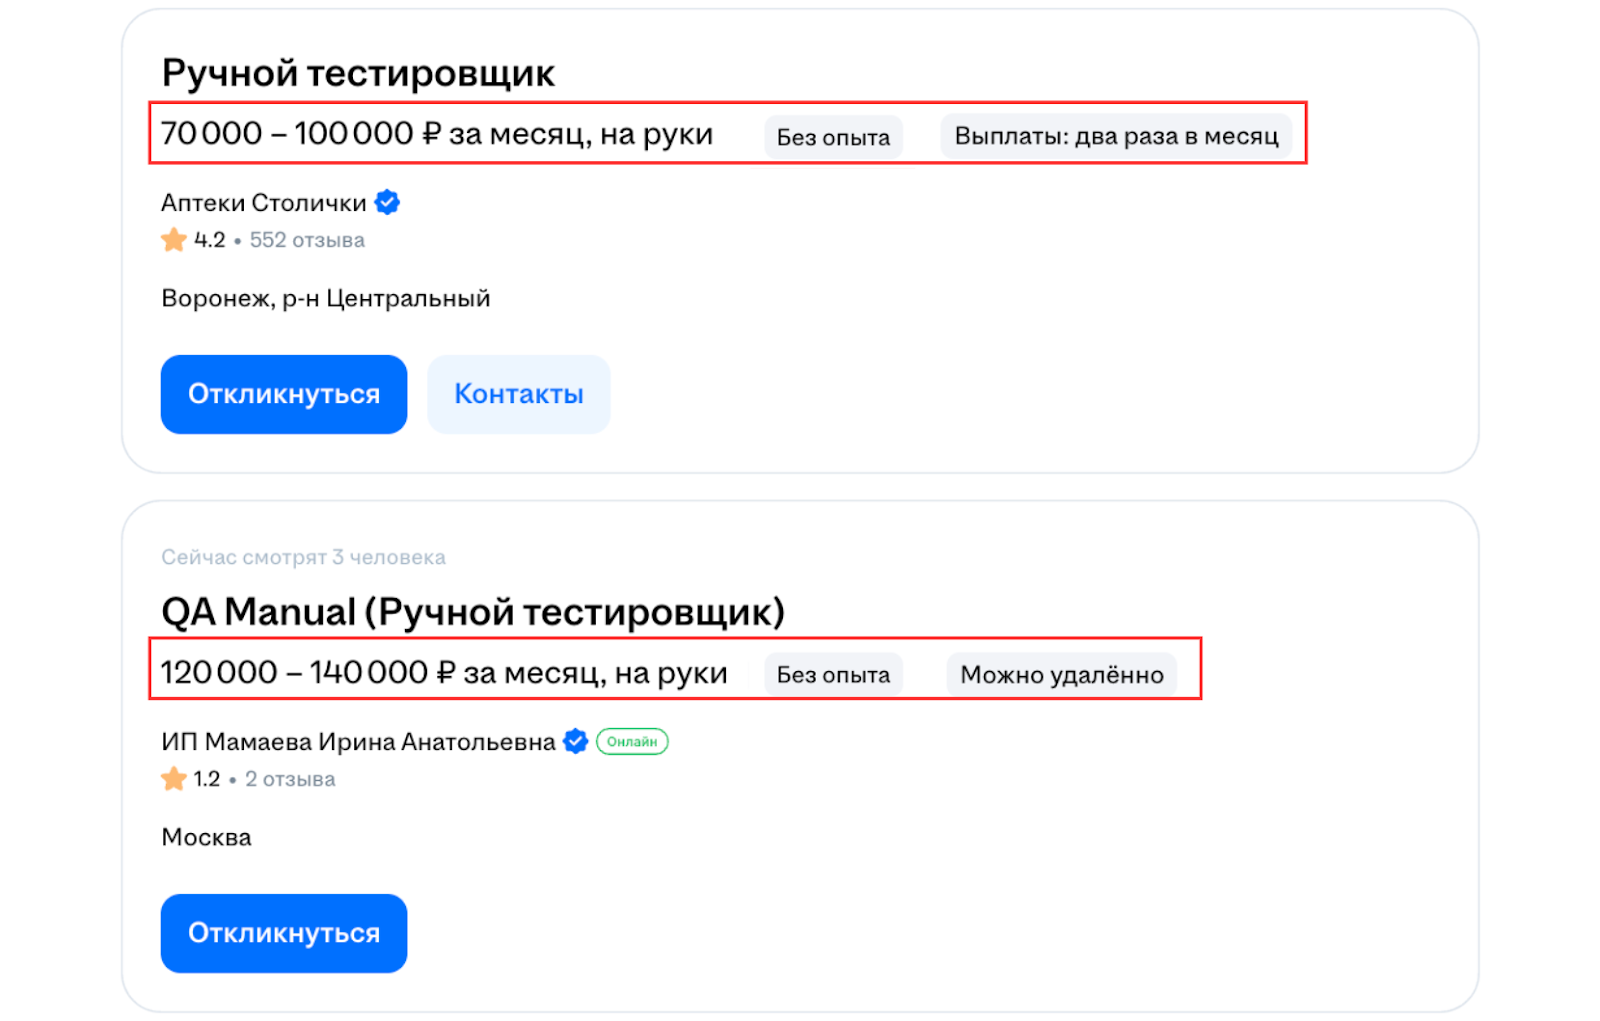This screenshot has width=1600, height=1021.
Task: Click the «Контакты» button
Action: click(x=518, y=393)
